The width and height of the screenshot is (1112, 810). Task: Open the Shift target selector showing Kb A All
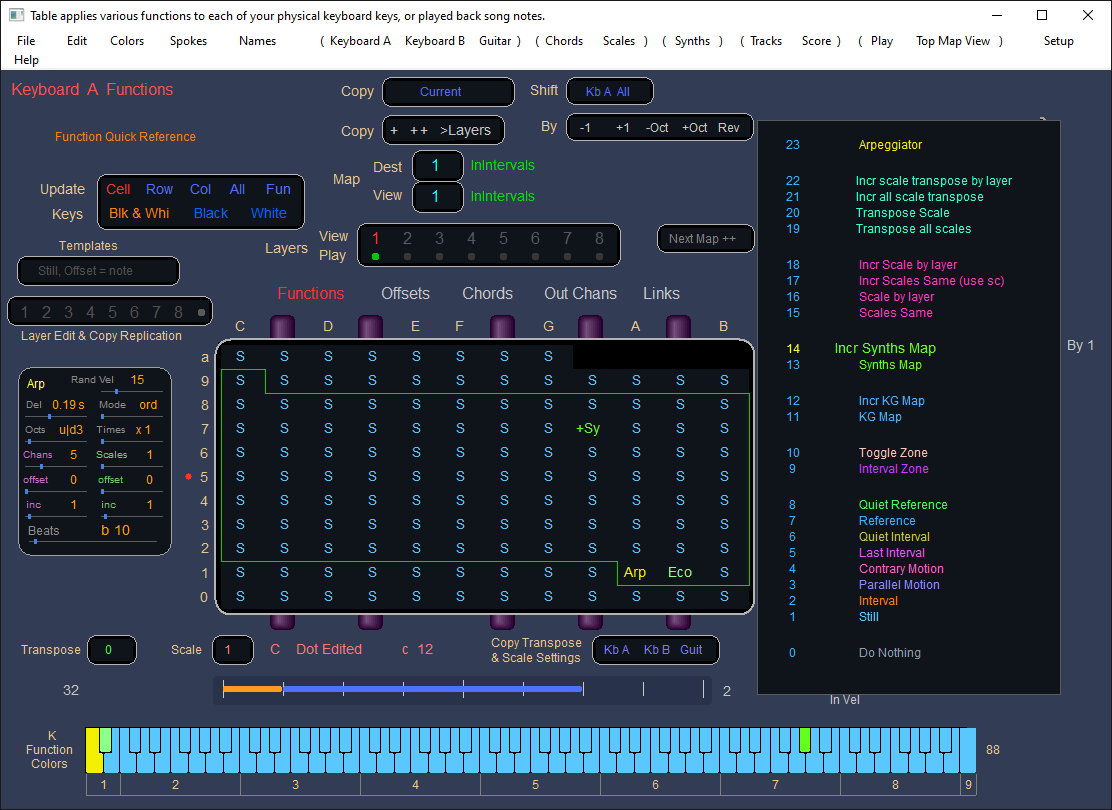609,92
